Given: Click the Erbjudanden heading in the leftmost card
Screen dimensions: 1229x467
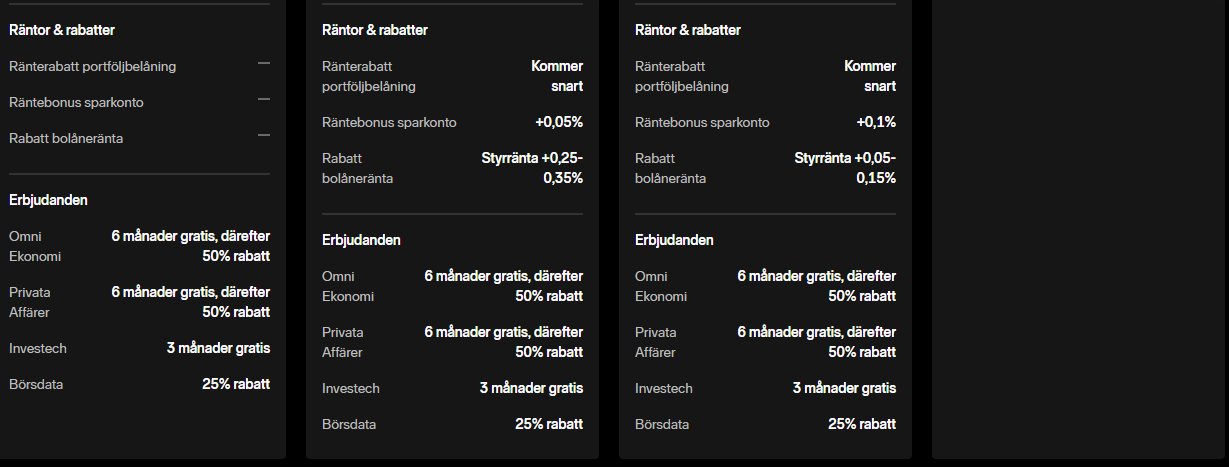Looking at the screenshot, I should (48, 200).
